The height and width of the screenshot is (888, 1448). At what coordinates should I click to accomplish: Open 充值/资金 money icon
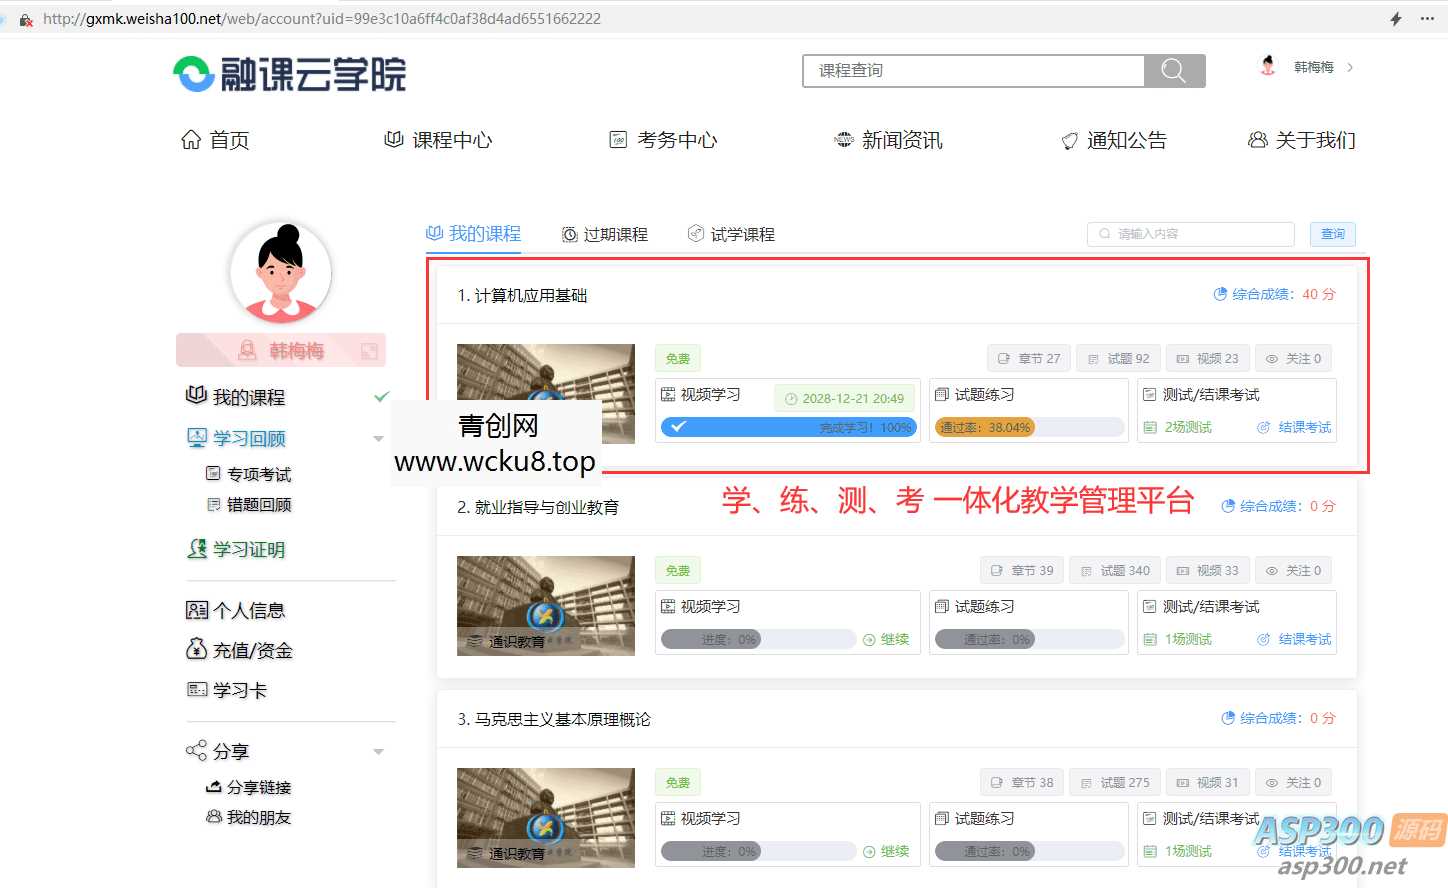(x=199, y=649)
